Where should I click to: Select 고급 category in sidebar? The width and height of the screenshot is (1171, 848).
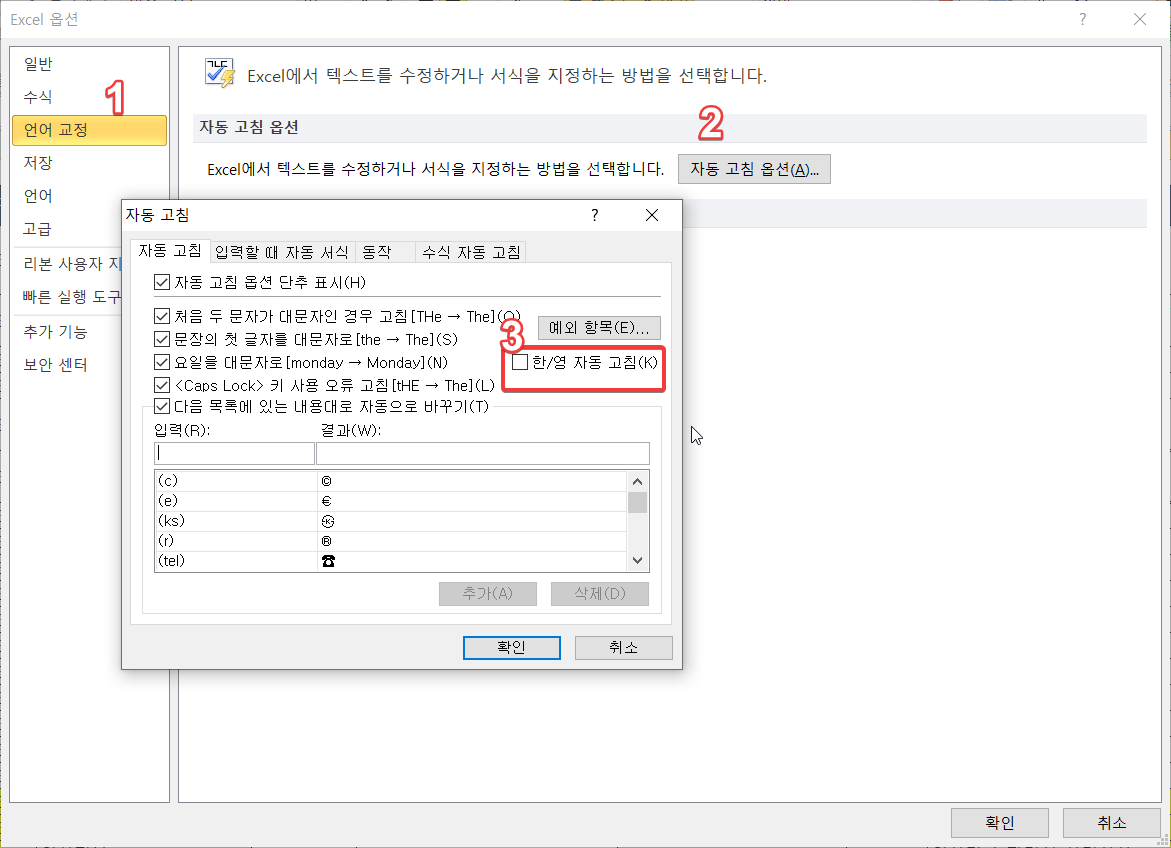point(67,229)
